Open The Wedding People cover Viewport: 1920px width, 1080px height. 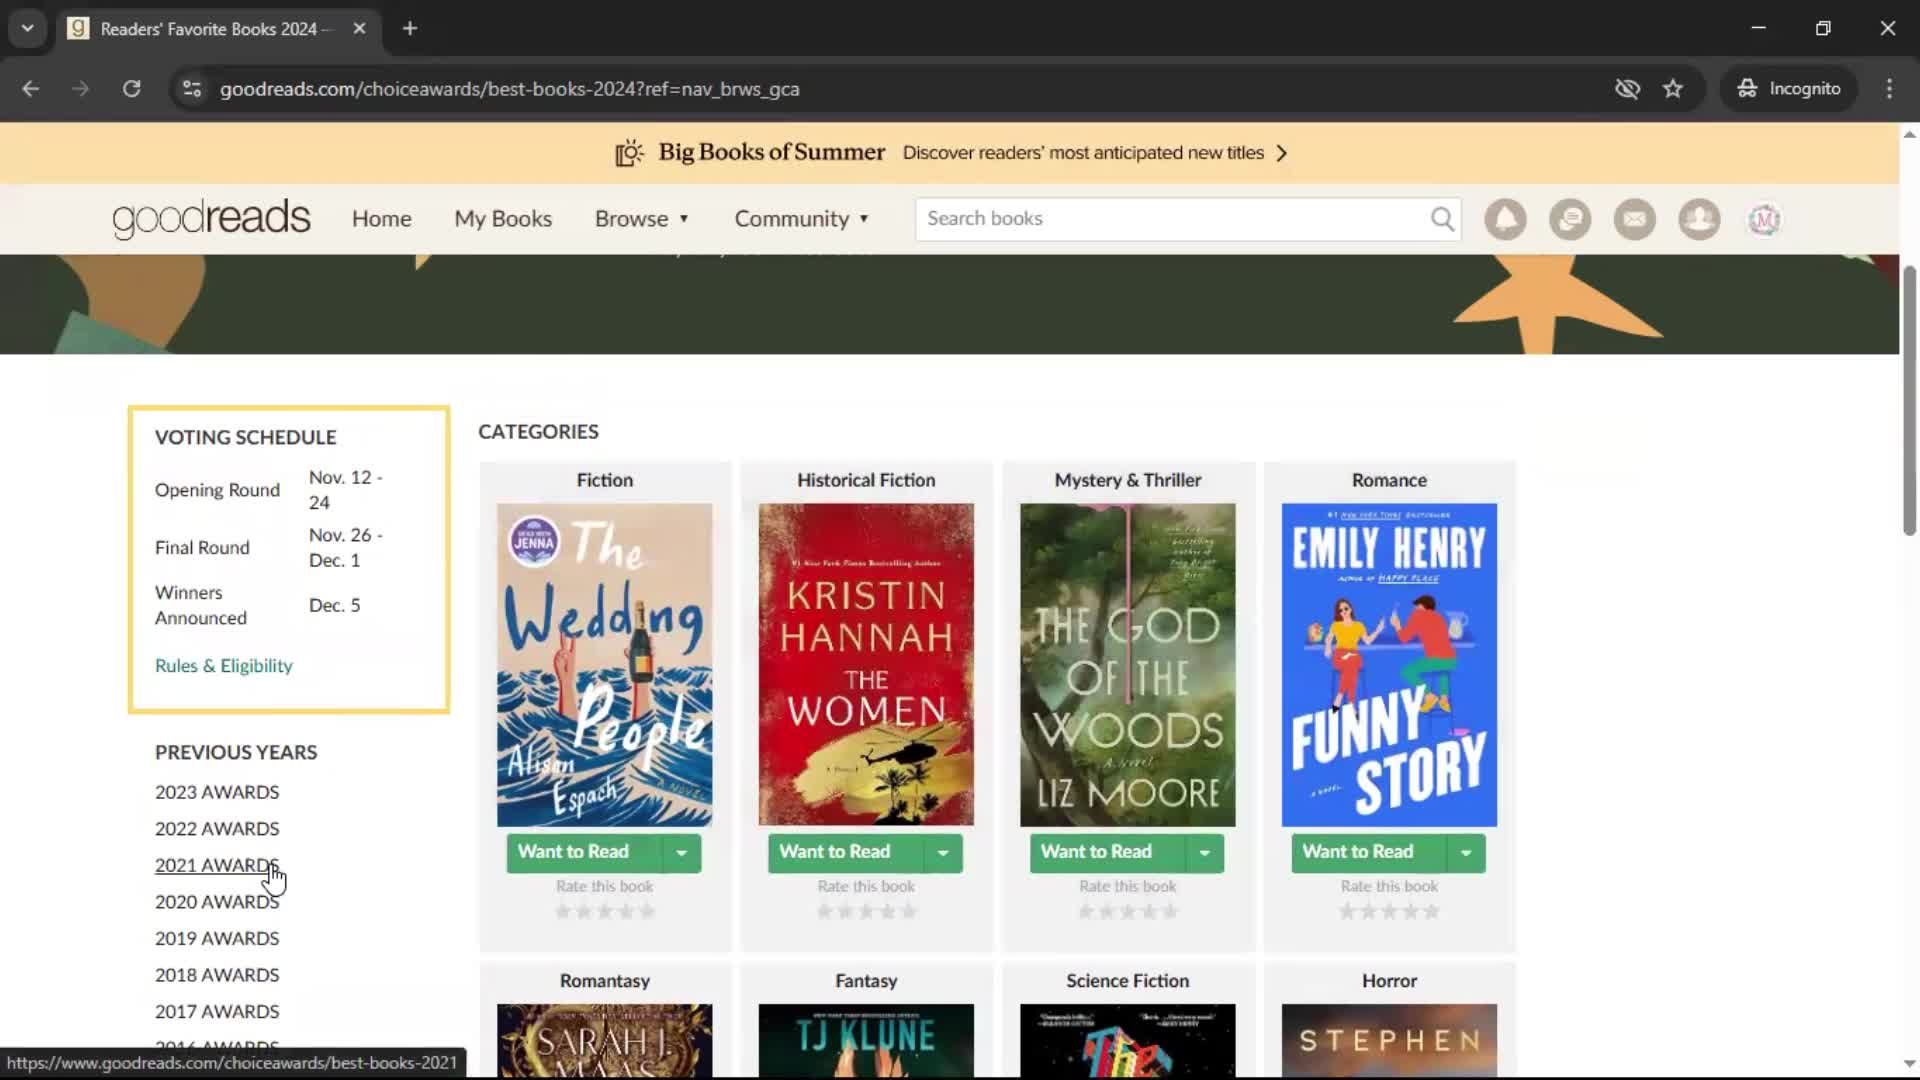tap(604, 665)
